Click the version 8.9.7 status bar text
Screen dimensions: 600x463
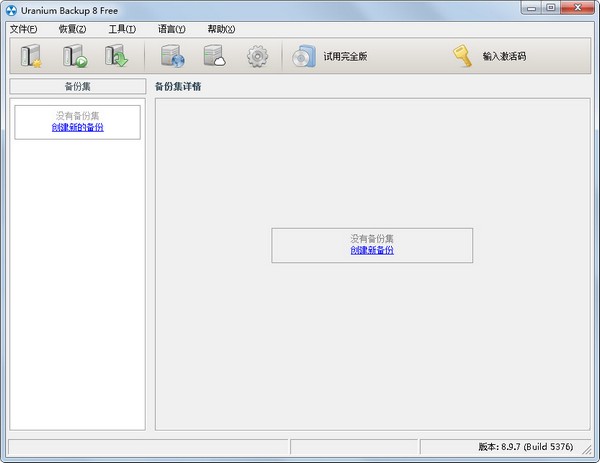coord(527,447)
